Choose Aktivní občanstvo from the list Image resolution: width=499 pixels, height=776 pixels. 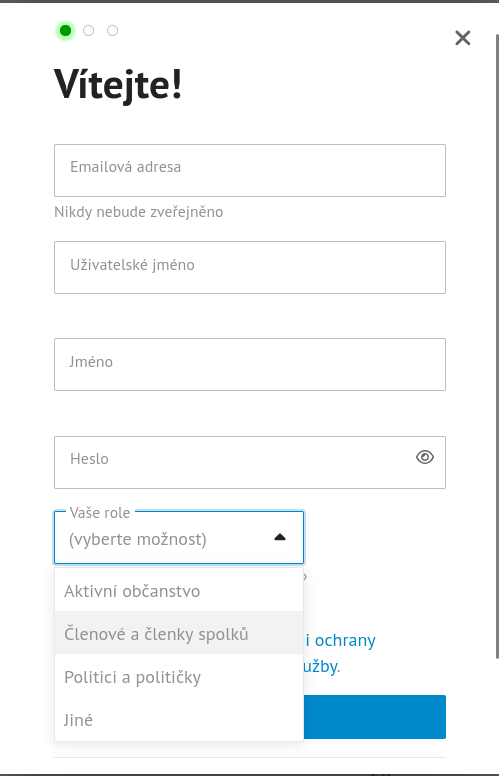(179, 590)
